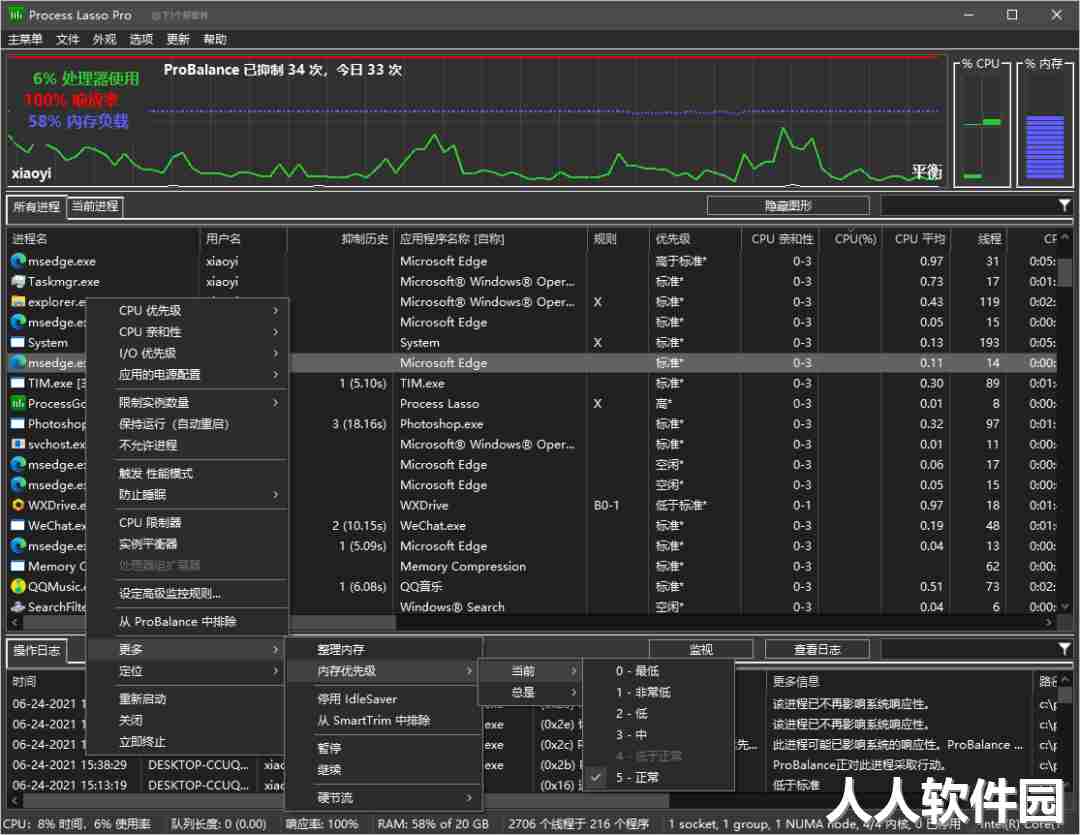Switch to the 操作日志 tab
The width and height of the screenshot is (1080, 835).
coord(37,650)
